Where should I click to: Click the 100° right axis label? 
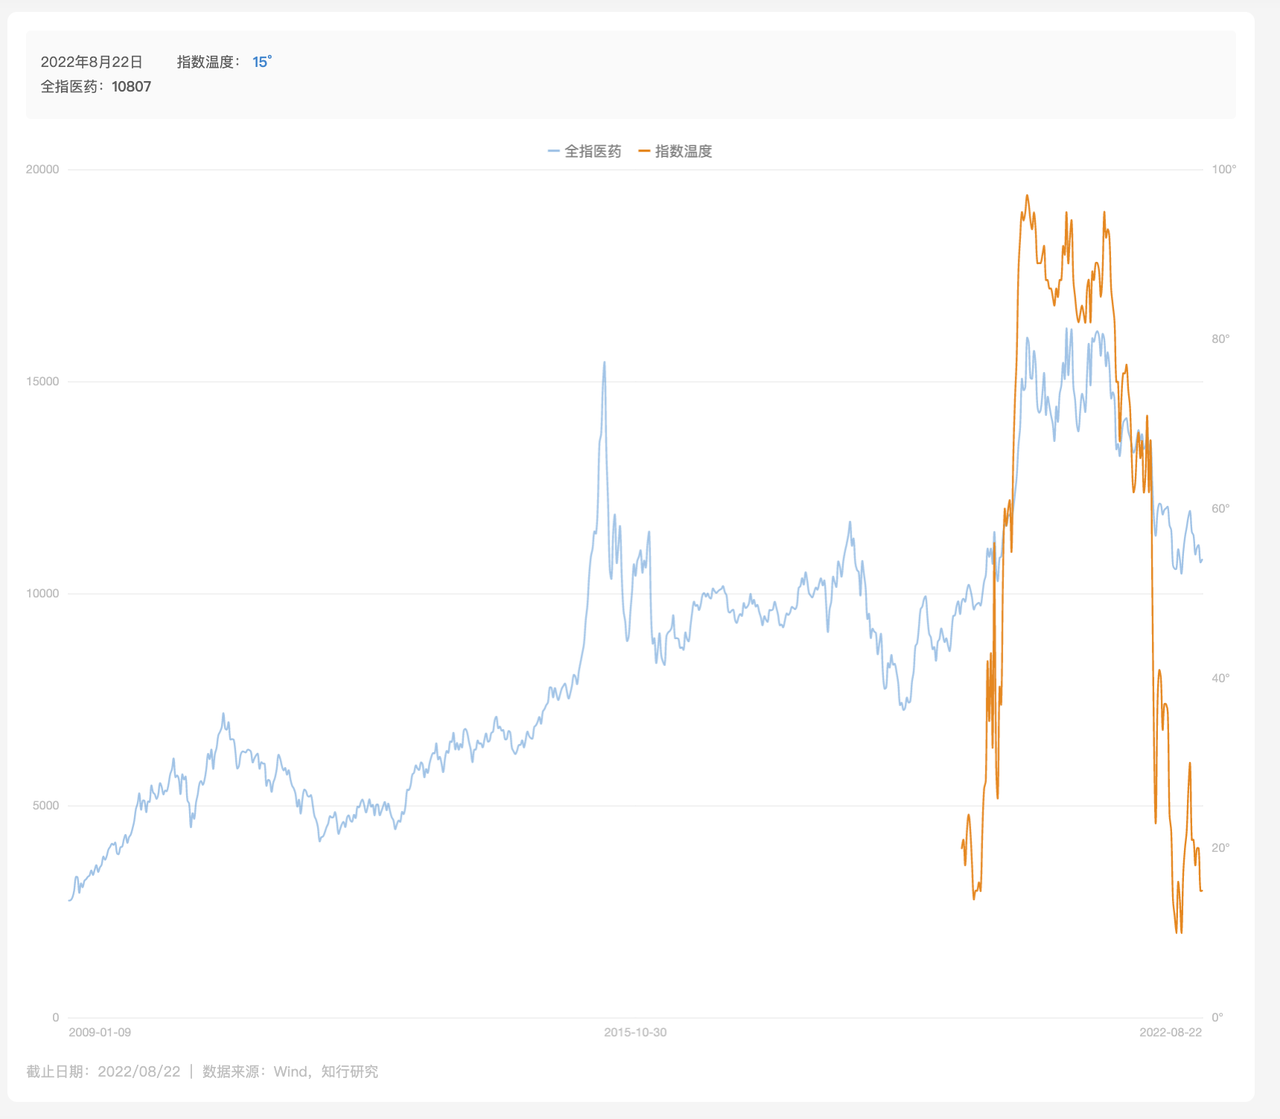click(x=1224, y=170)
